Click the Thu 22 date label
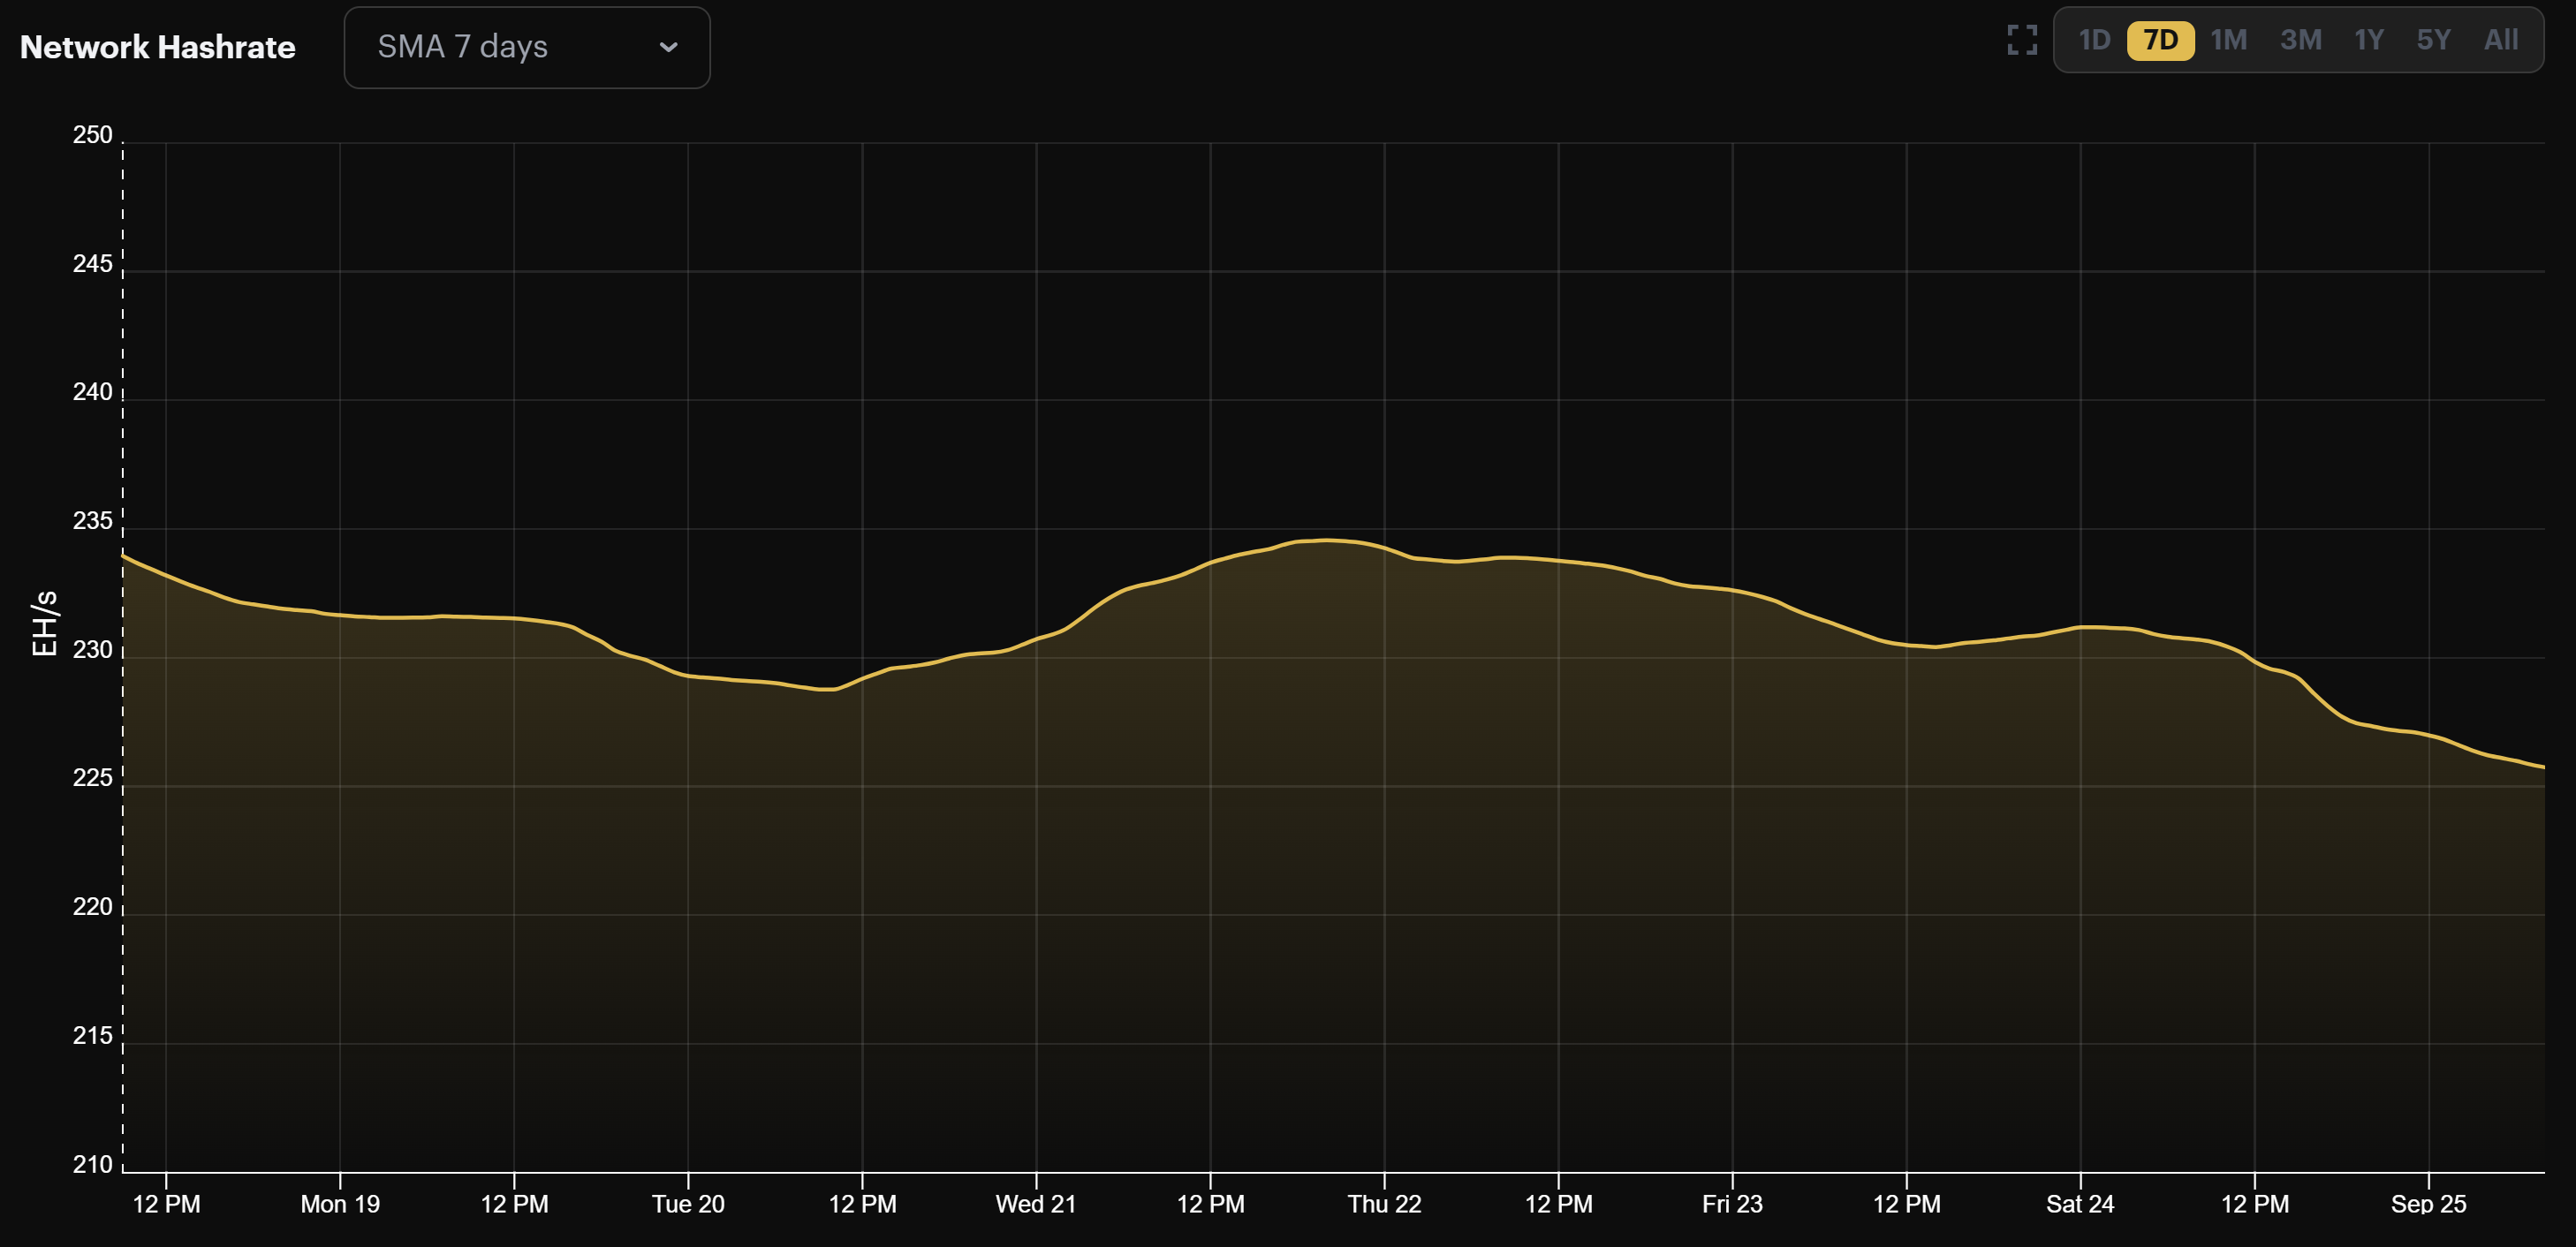2576x1247 pixels. 1384,1204
